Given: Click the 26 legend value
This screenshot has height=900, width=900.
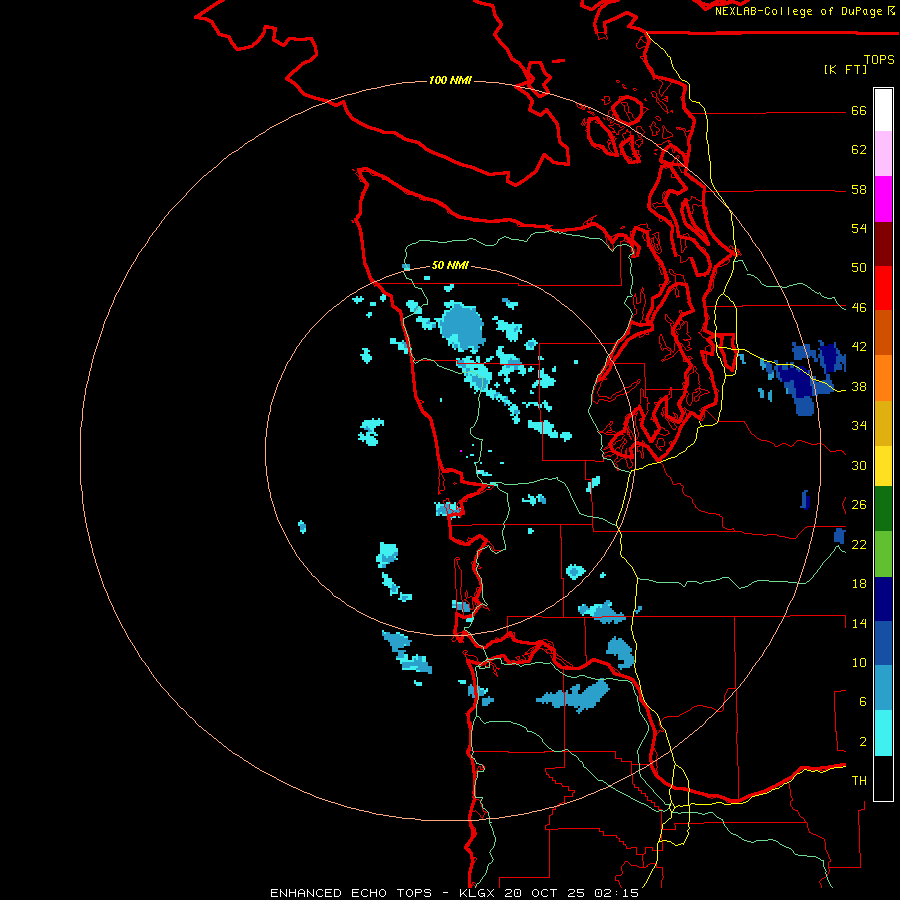Looking at the screenshot, I should click(859, 505).
